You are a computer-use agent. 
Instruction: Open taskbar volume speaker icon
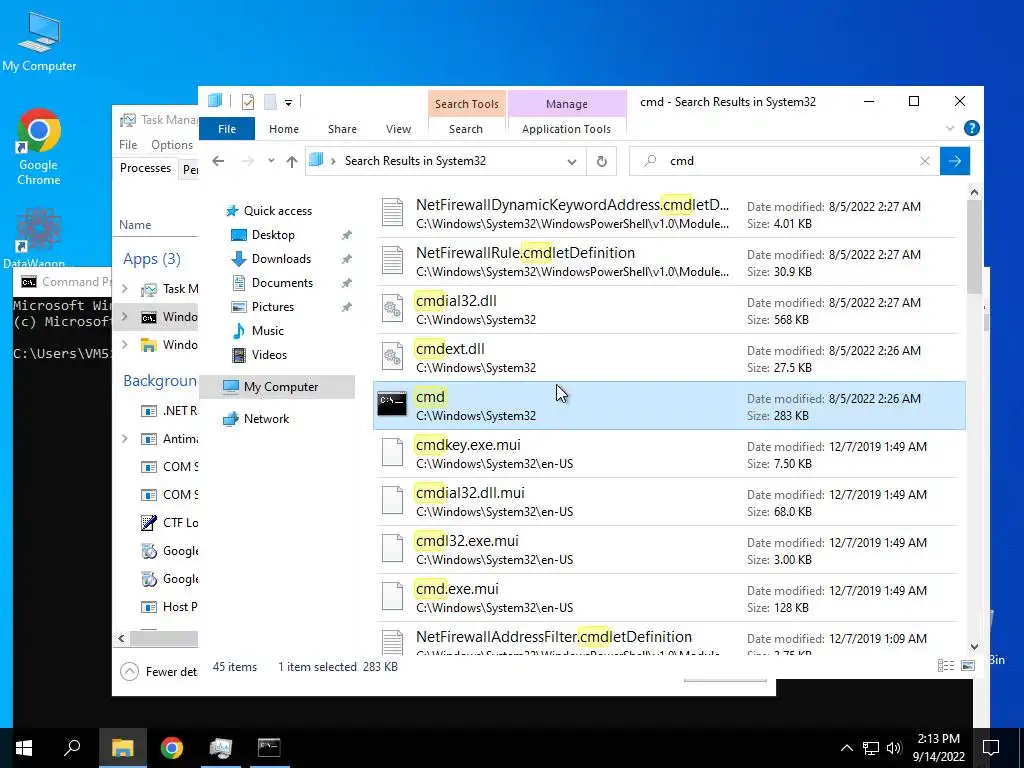pyautogui.click(x=894, y=748)
